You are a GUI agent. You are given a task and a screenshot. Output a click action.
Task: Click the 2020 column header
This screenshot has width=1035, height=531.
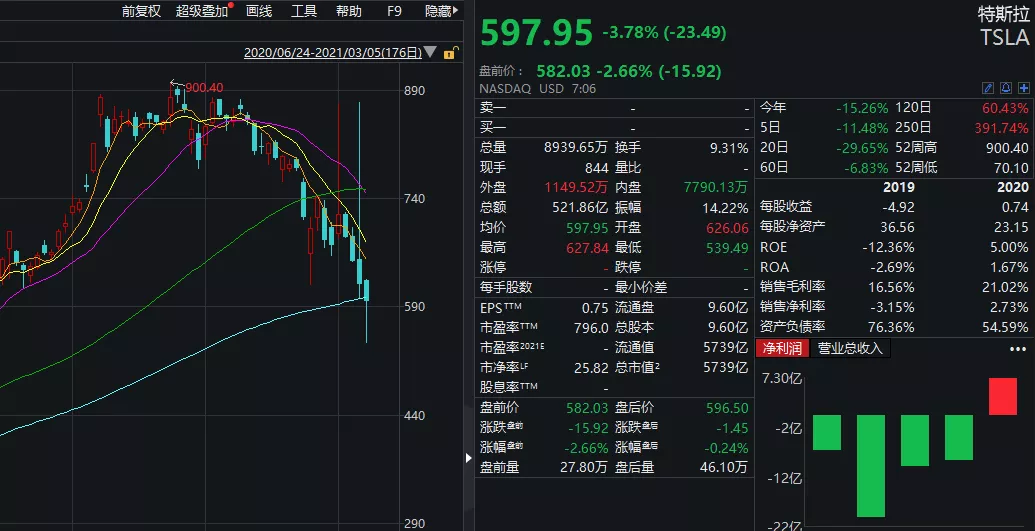pyautogui.click(x=1013, y=188)
